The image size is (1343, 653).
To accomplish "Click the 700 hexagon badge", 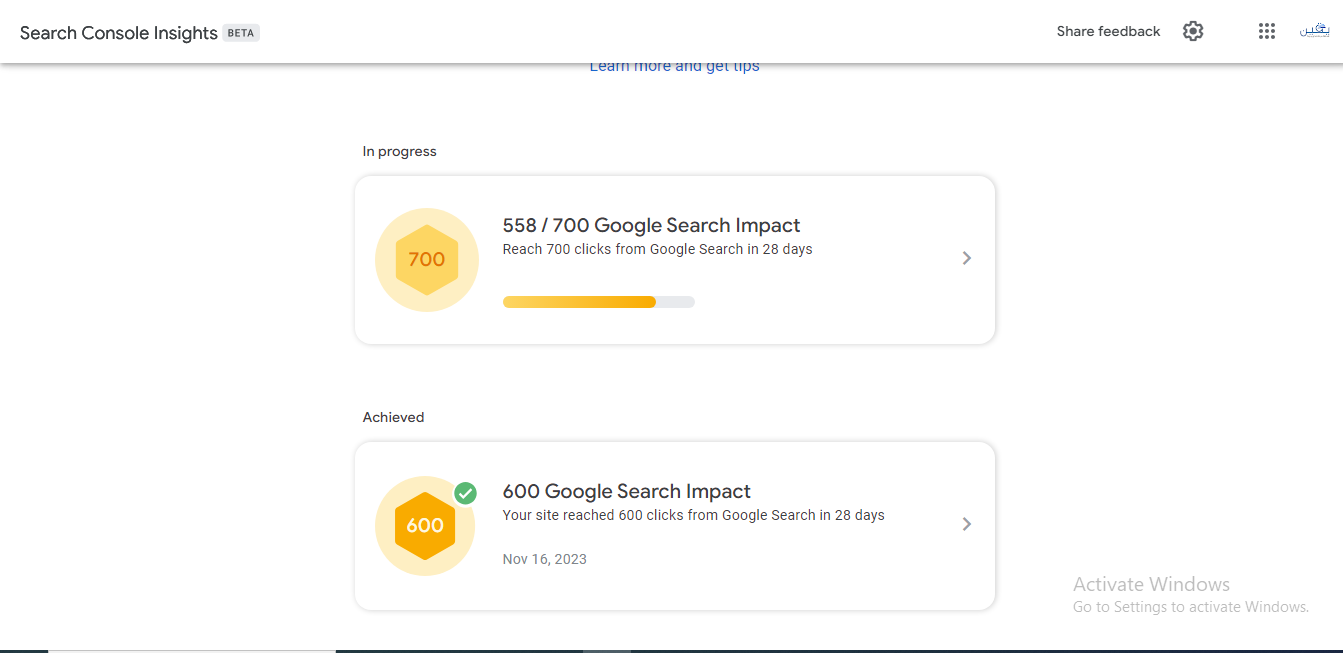I will click(426, 260).
